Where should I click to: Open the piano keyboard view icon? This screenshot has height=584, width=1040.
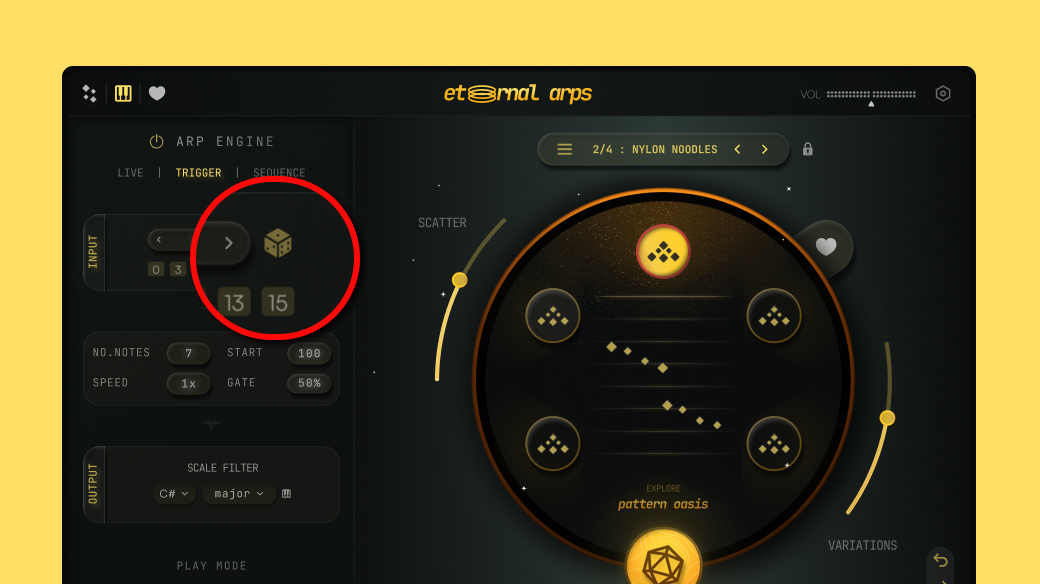point(123,94)
